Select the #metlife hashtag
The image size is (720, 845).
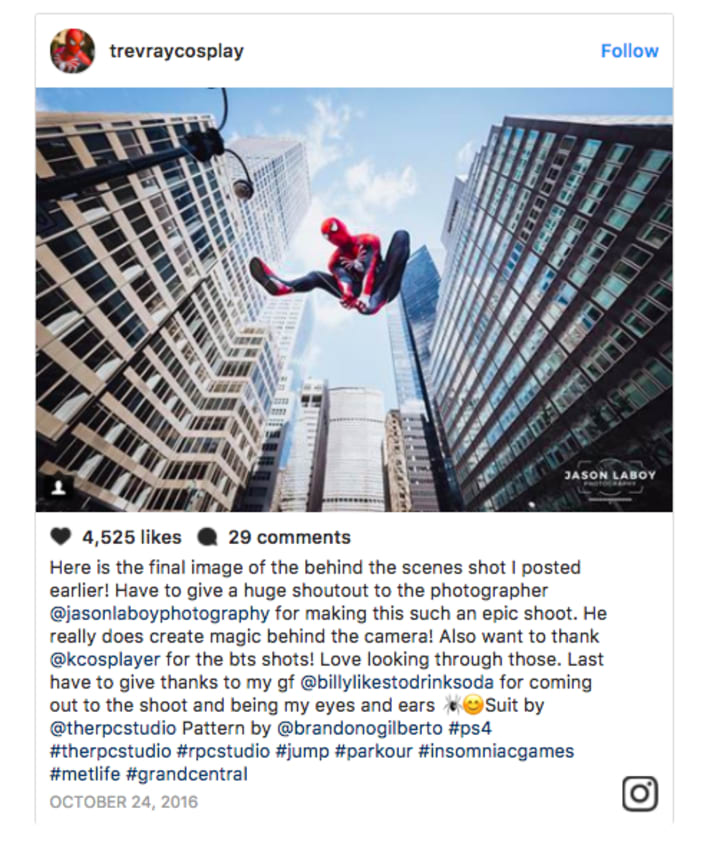click(x=85, y=774)
